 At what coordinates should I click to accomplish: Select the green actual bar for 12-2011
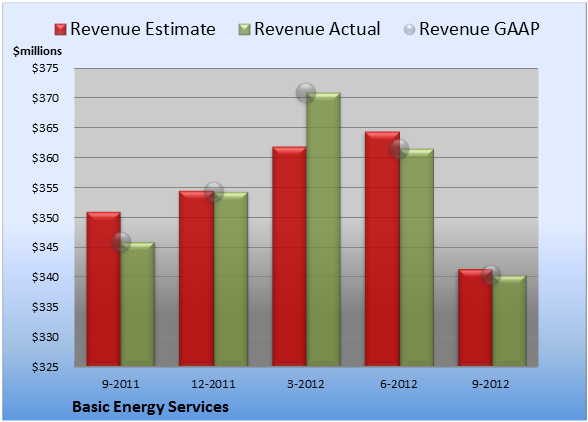tap(231, 279)
